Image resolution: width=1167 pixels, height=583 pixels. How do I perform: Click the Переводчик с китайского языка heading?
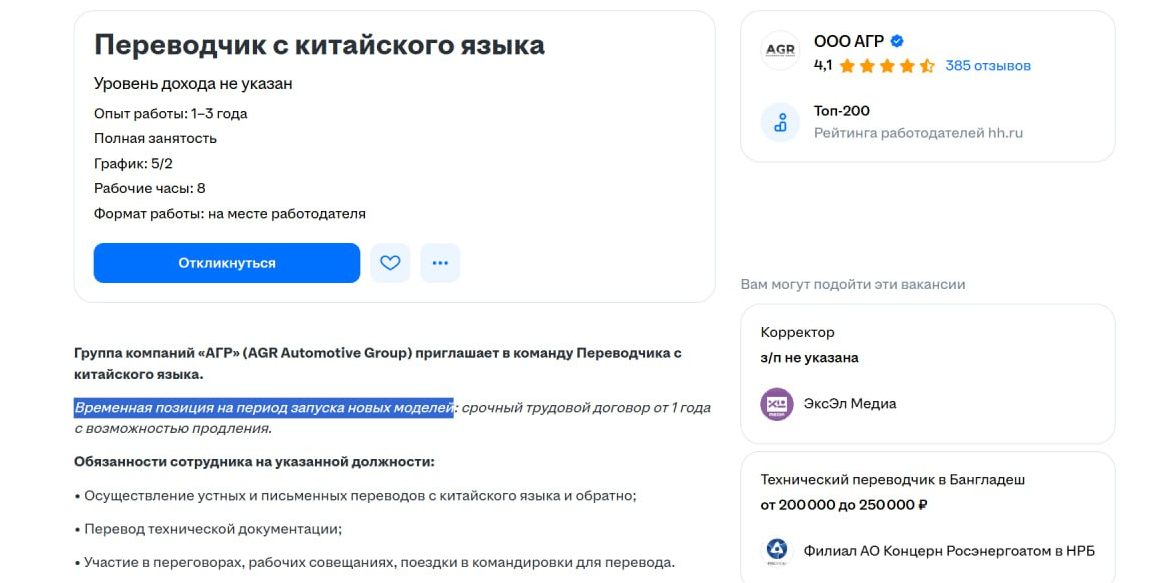[319, 44]
